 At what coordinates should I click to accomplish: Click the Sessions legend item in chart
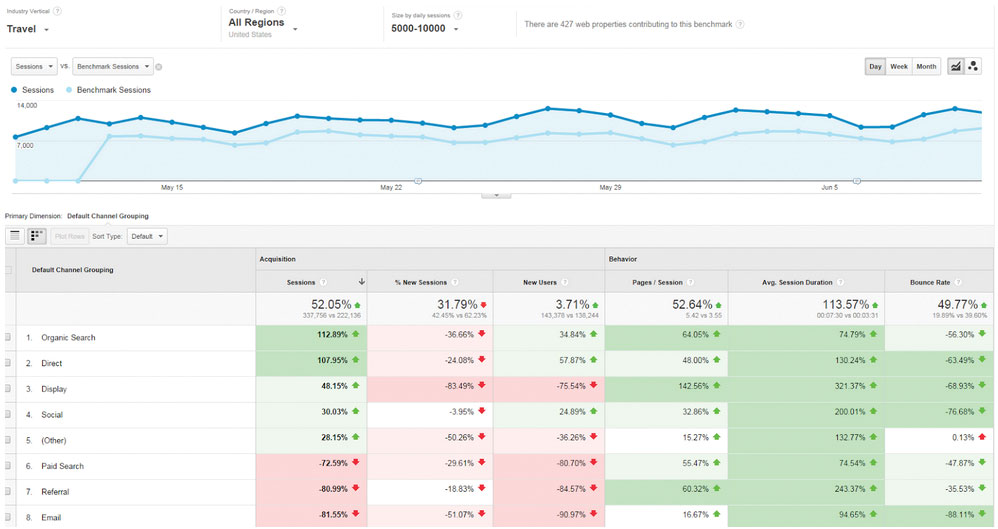[x=32, y=90]
